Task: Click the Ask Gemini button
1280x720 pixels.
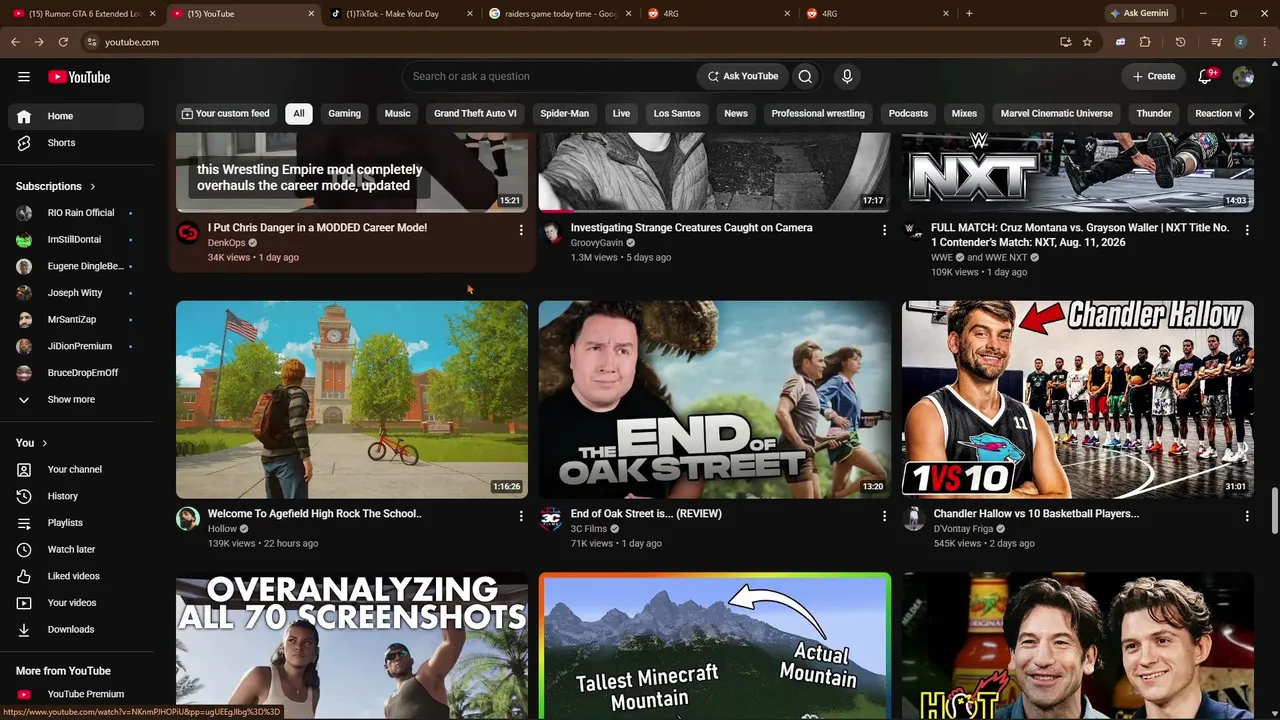Action: (1139, 14)
